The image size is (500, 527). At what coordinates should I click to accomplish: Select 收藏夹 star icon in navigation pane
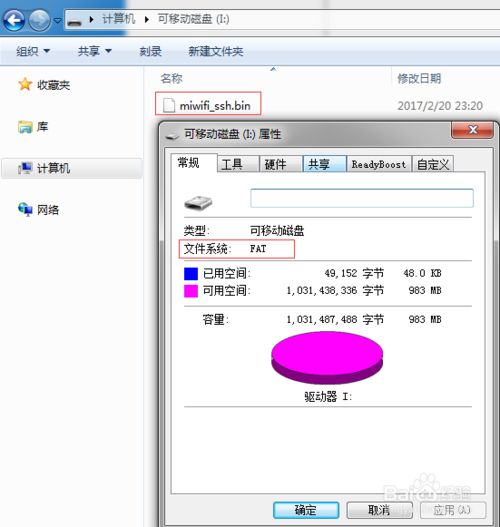(x=25, y=84)
